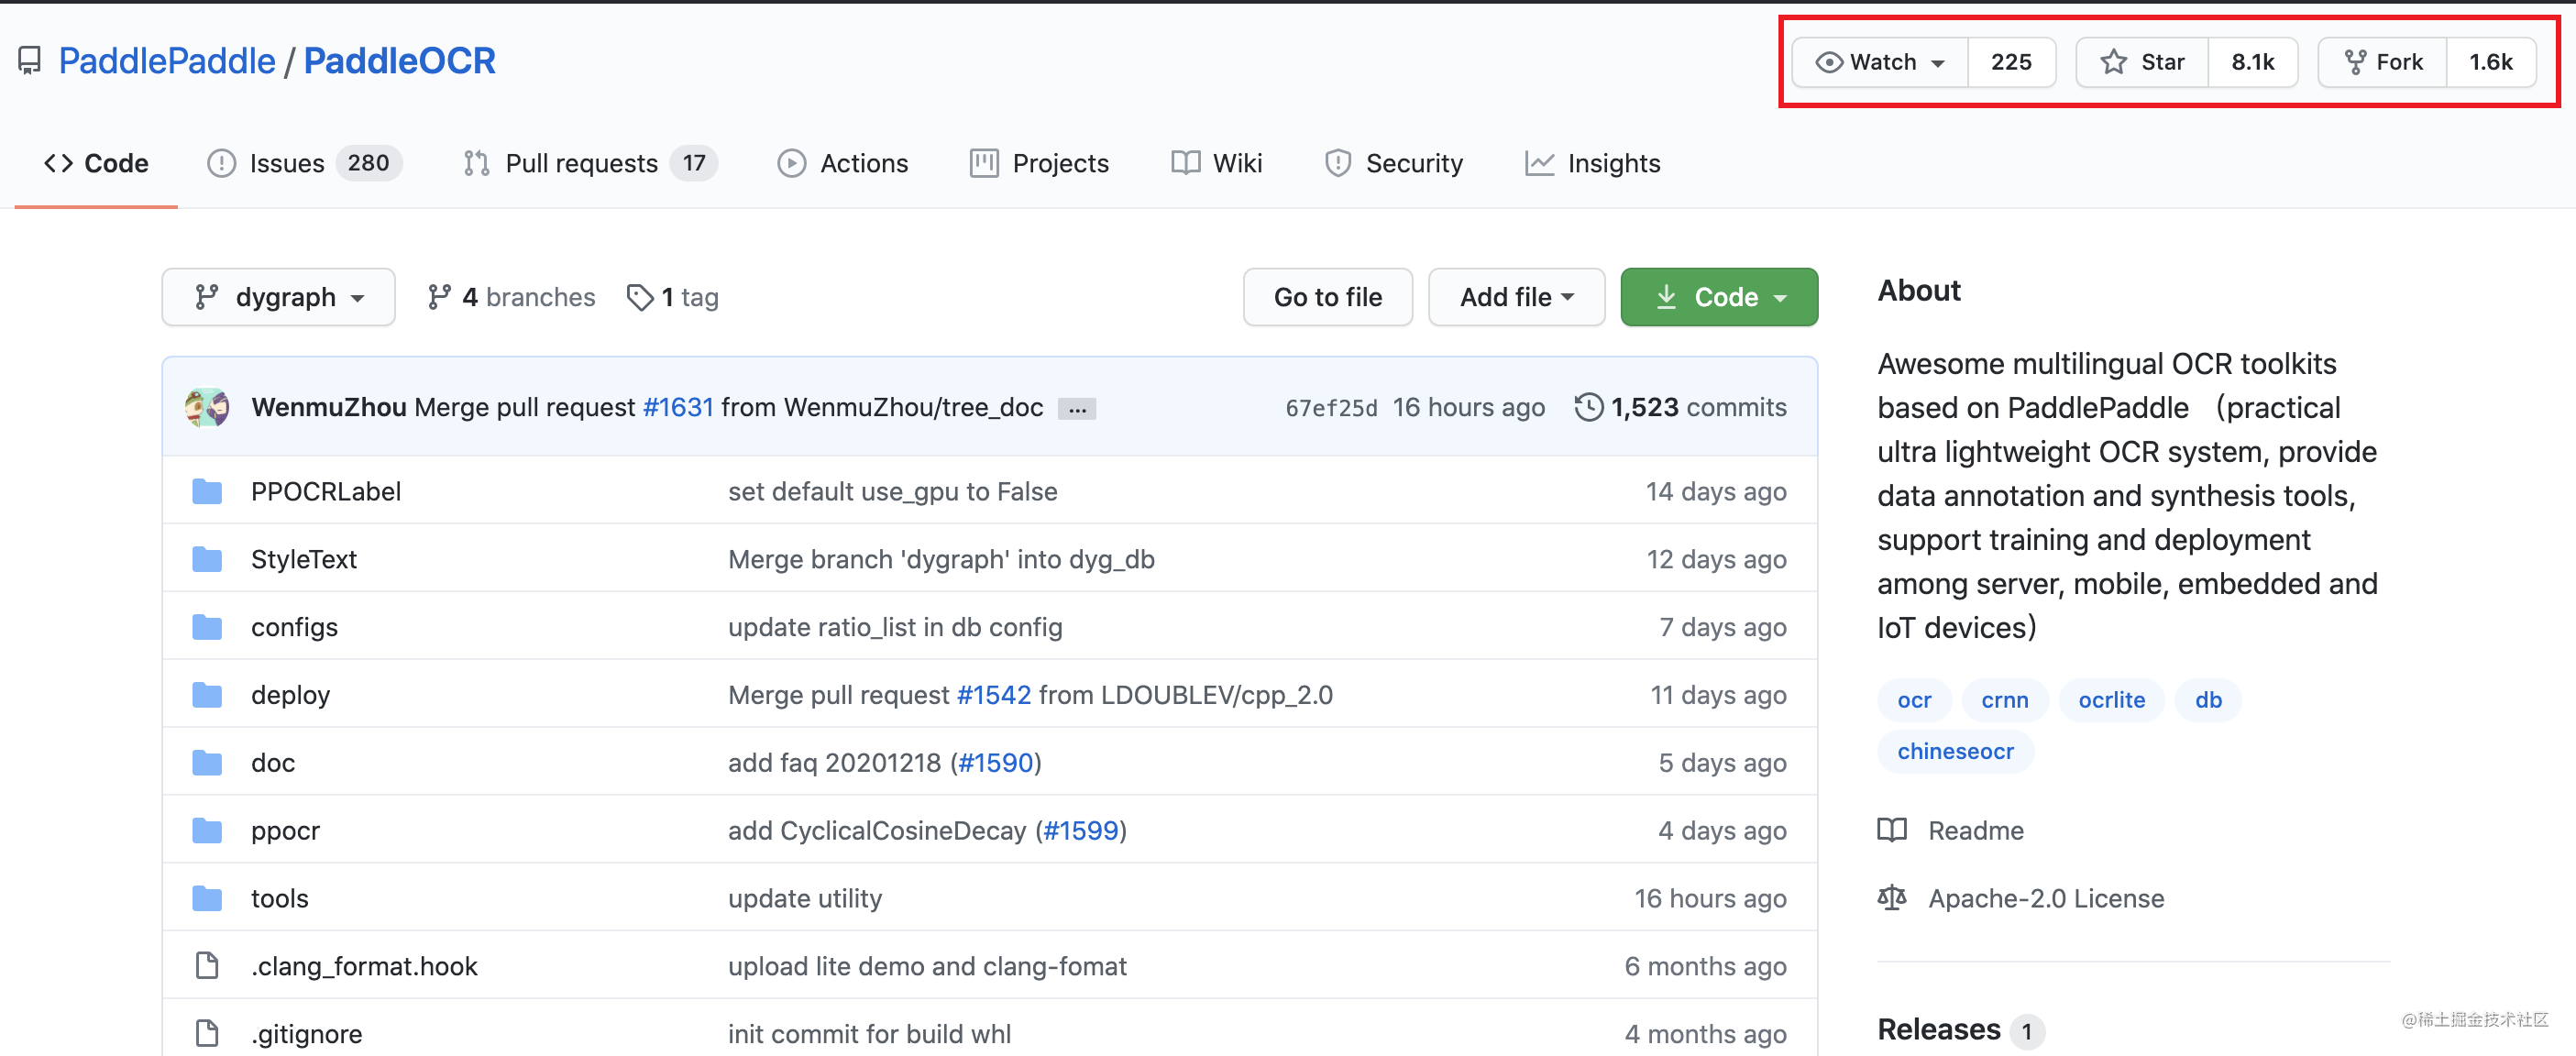Click the Go to file button
Image resolution: width=2576 pixels, height=1056 pixels.
coord(1328,297)
